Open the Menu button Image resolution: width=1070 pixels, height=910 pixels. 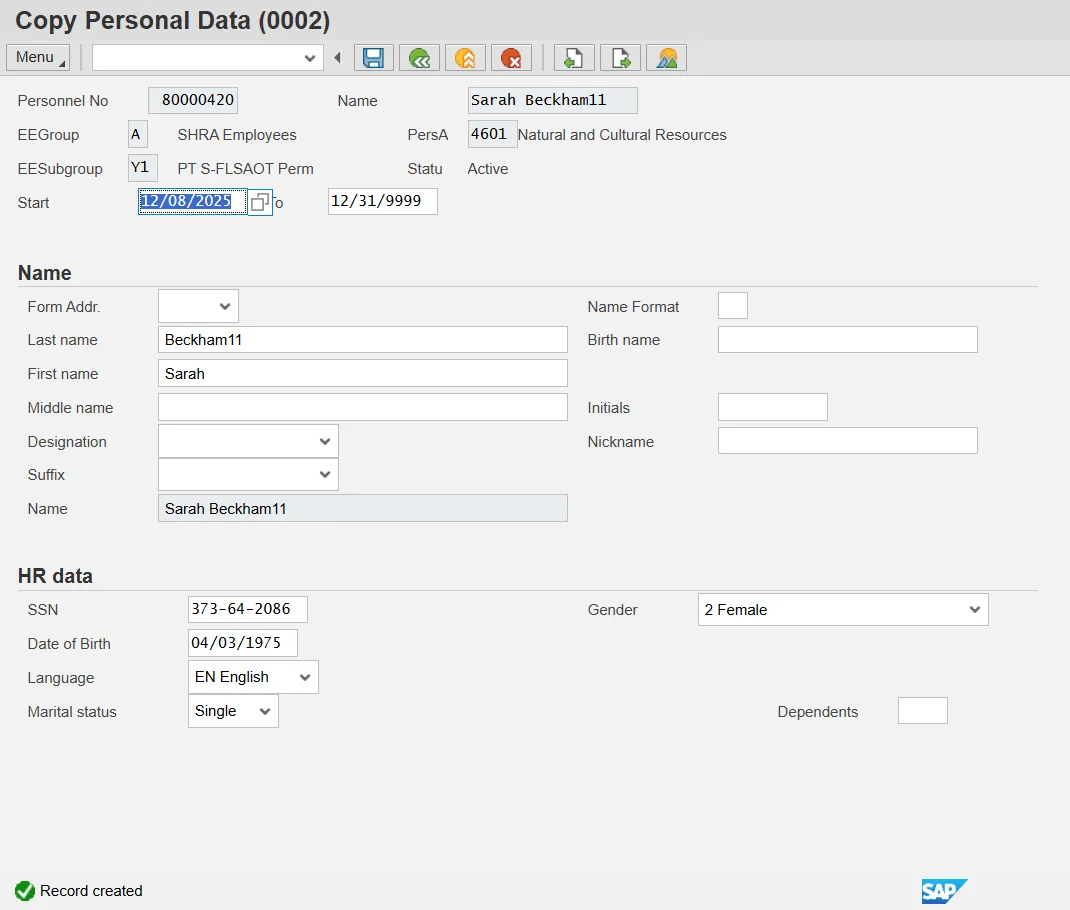pyautogui.click(x=38, y=58)
